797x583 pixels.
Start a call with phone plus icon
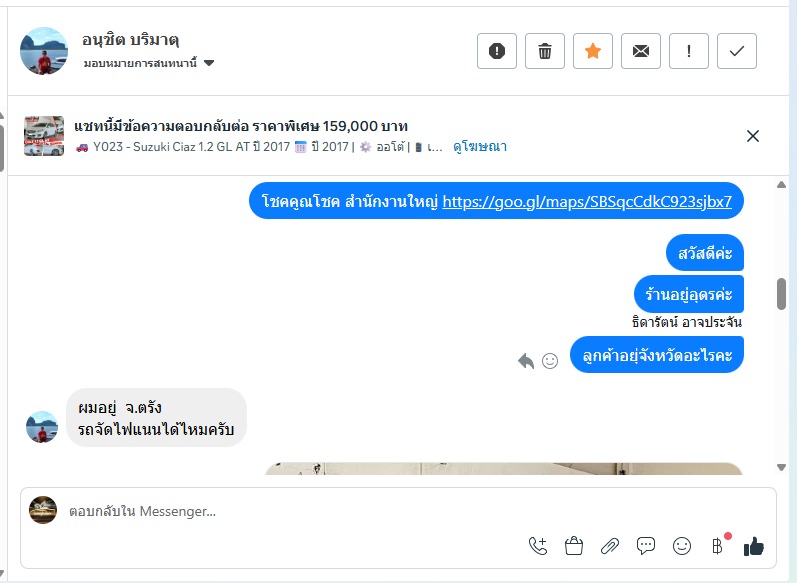tap(538, 546)
